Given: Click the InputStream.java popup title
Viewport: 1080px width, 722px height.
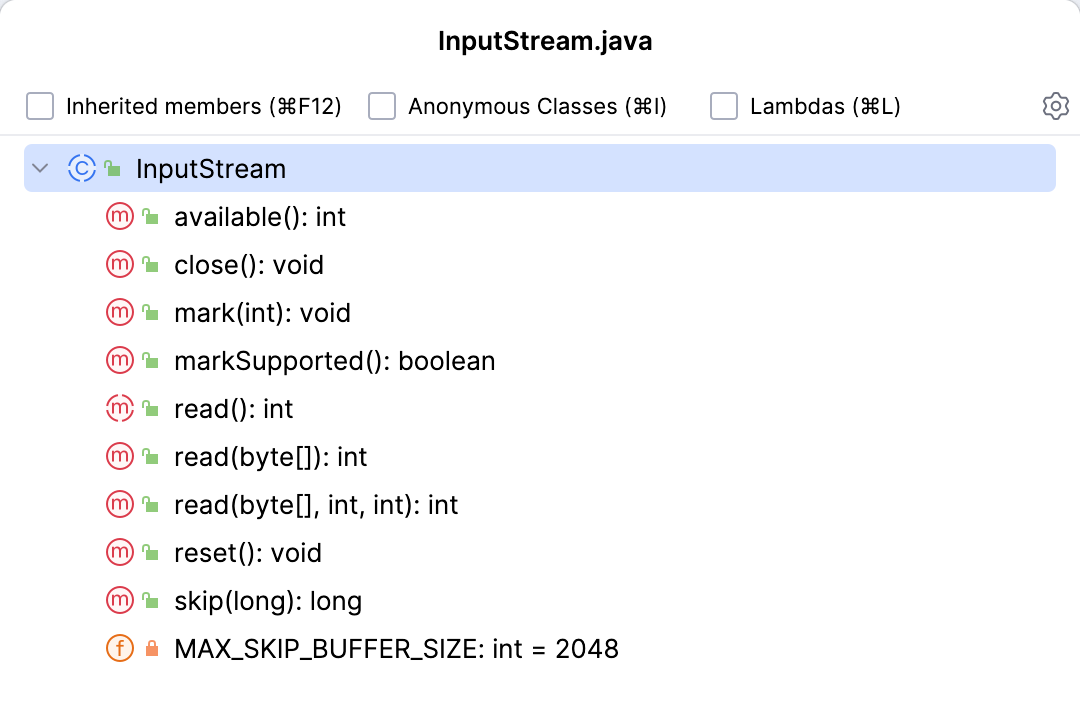Looking at the screenshot, I should (x=545, y=42).
